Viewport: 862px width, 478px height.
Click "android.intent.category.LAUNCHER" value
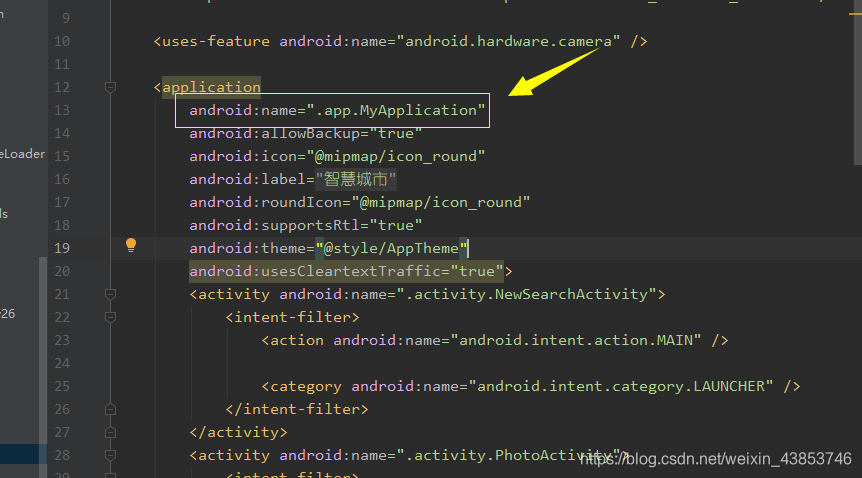pos(621,386)
